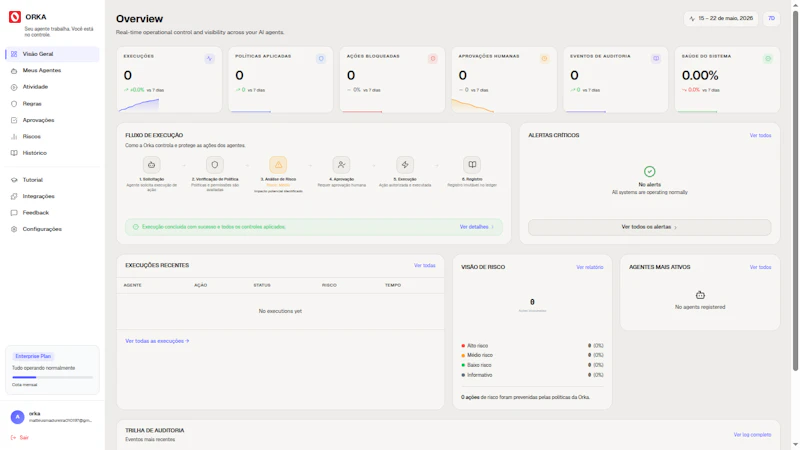The width and height of the screenshot is (800, 450).
Task: Click the Cota mensal progress bar
Action: point(53,377)
